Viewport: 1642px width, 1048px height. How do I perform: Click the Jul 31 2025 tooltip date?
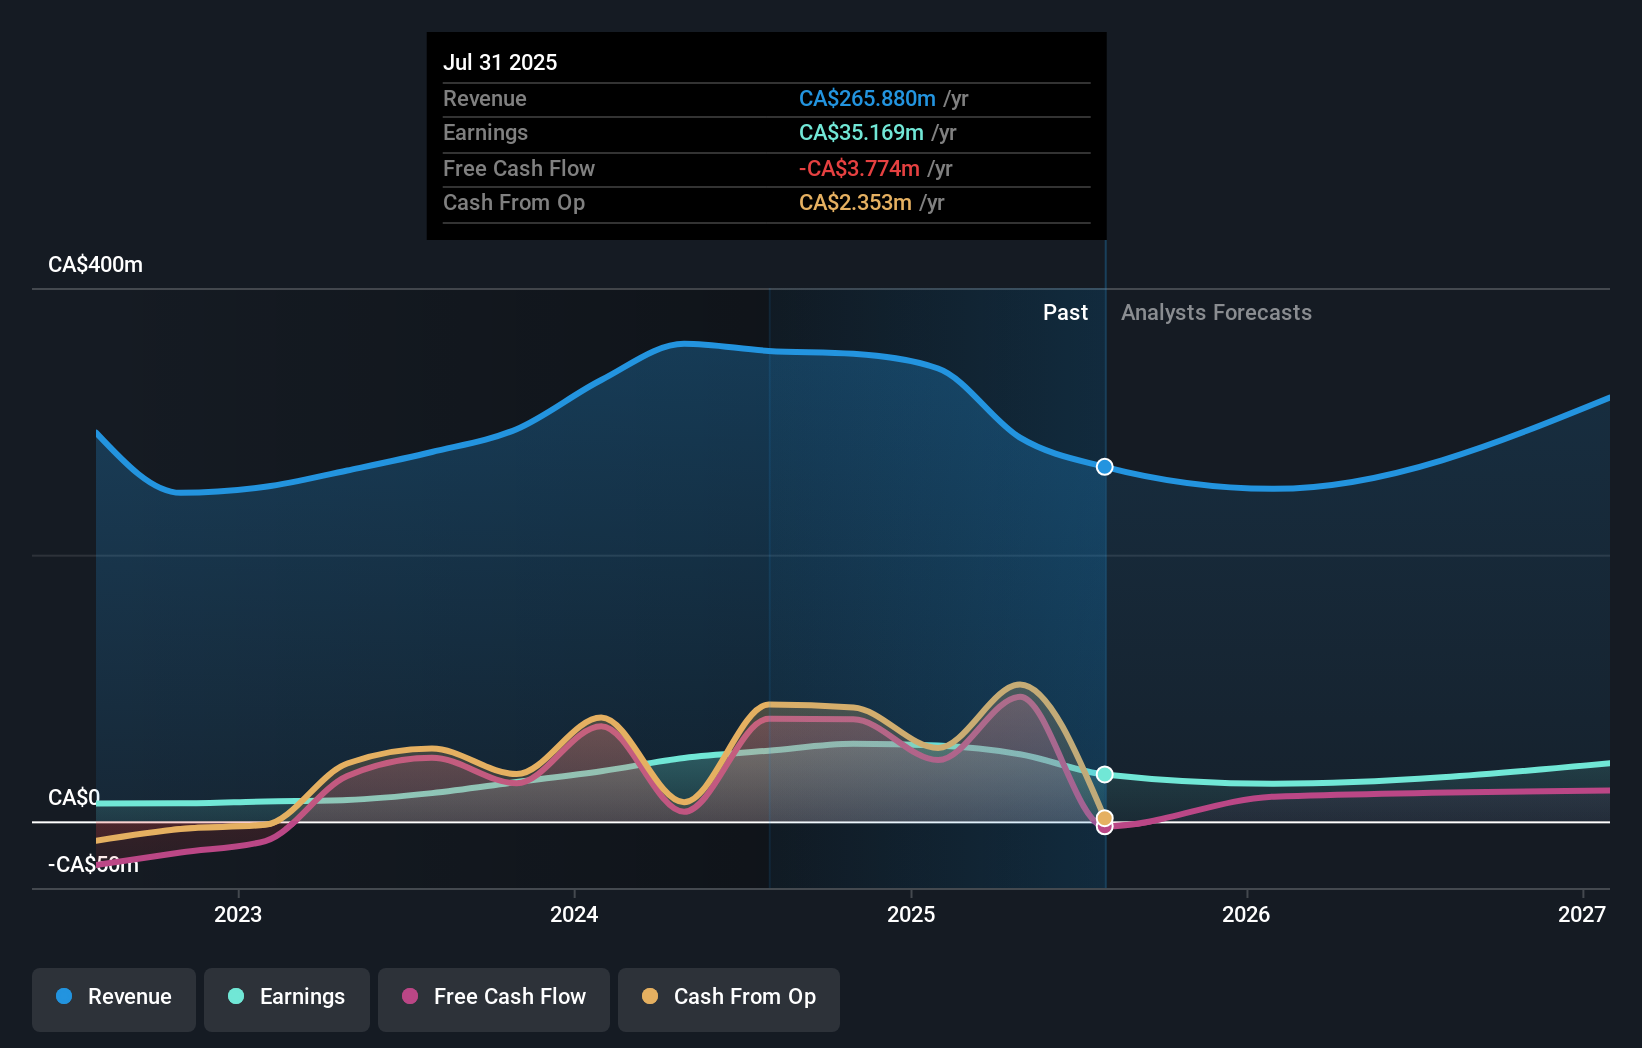point(500,62)
